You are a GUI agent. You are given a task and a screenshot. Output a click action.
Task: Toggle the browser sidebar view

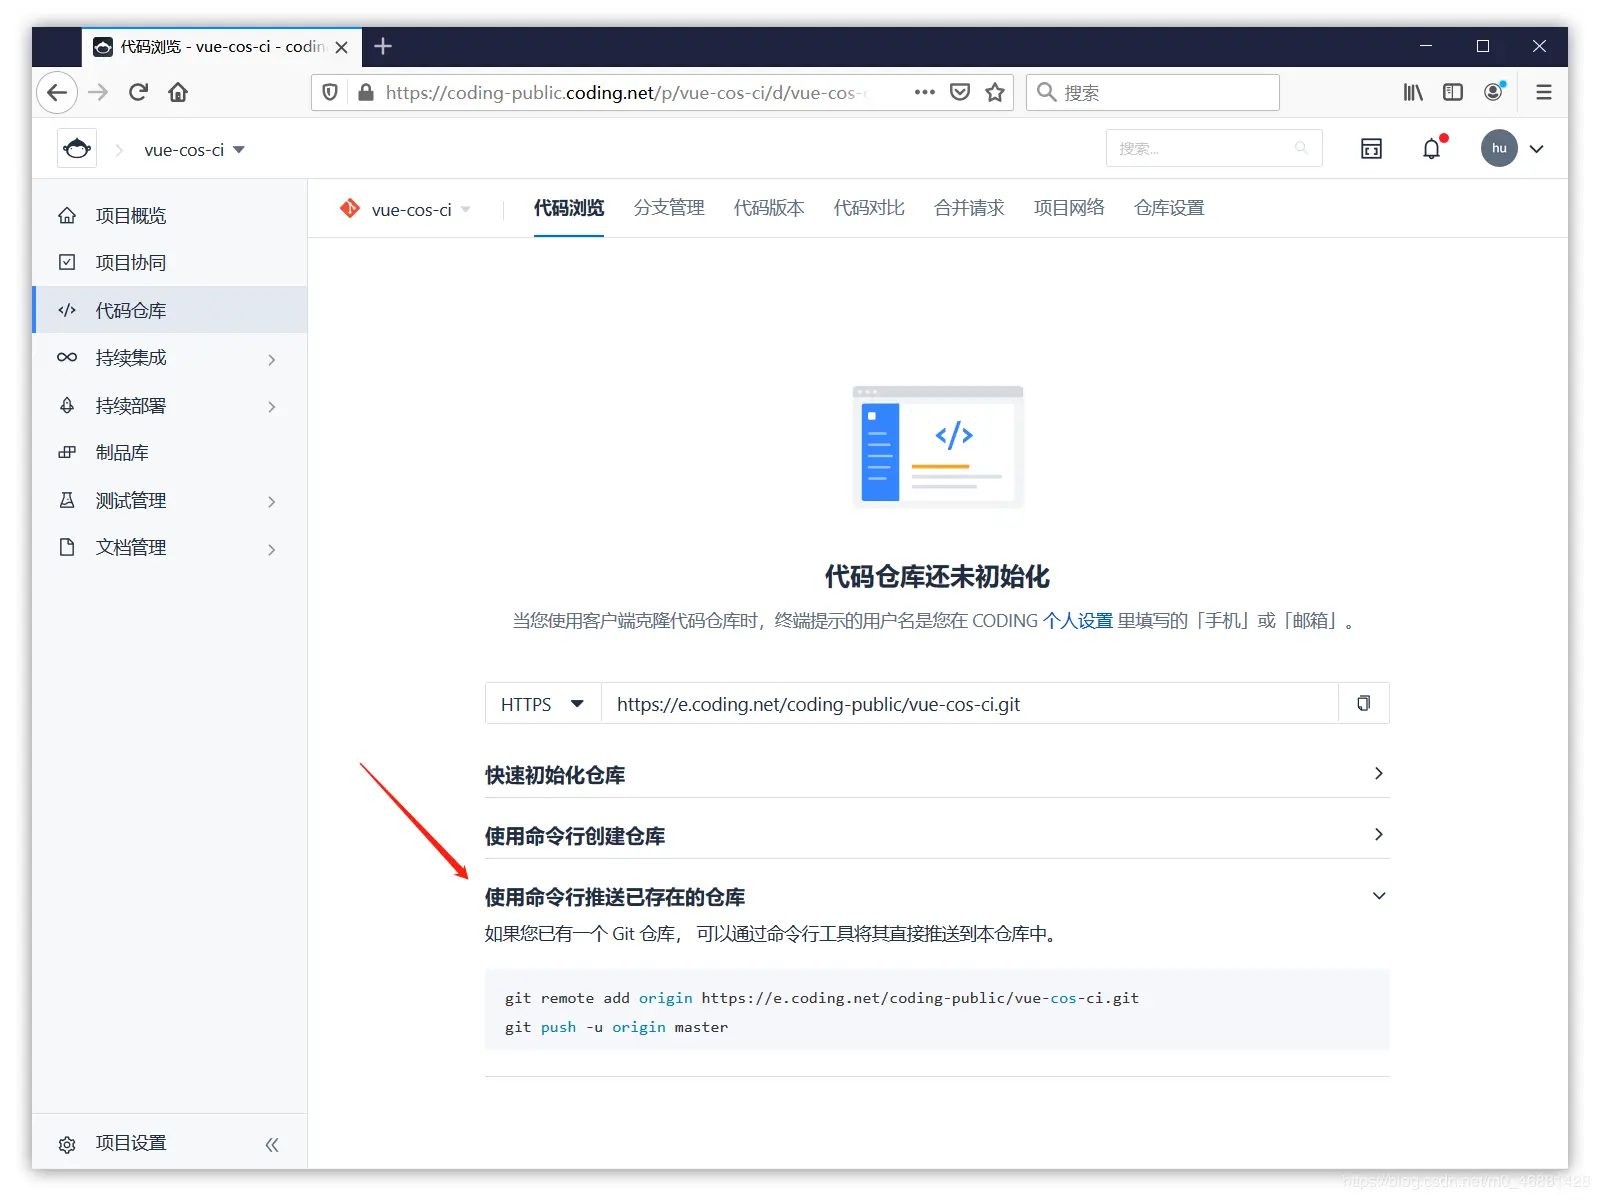pyautogui.click(x=1453, y=93)
